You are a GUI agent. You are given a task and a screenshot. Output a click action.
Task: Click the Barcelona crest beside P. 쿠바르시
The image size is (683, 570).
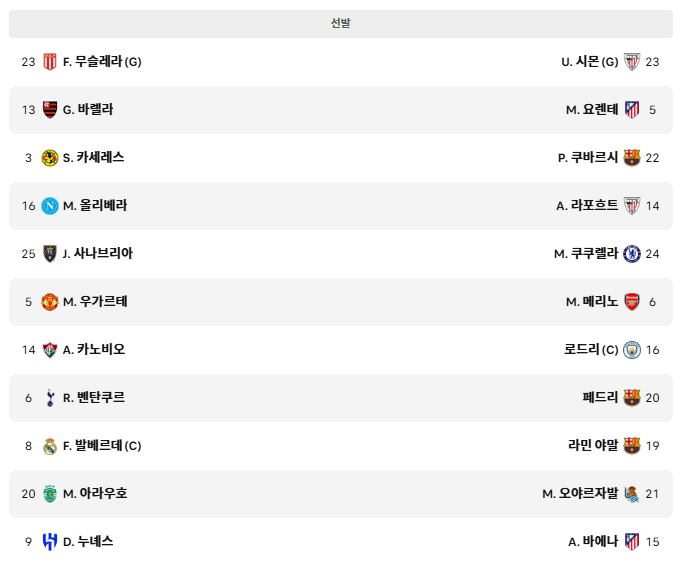coord(632,158)
